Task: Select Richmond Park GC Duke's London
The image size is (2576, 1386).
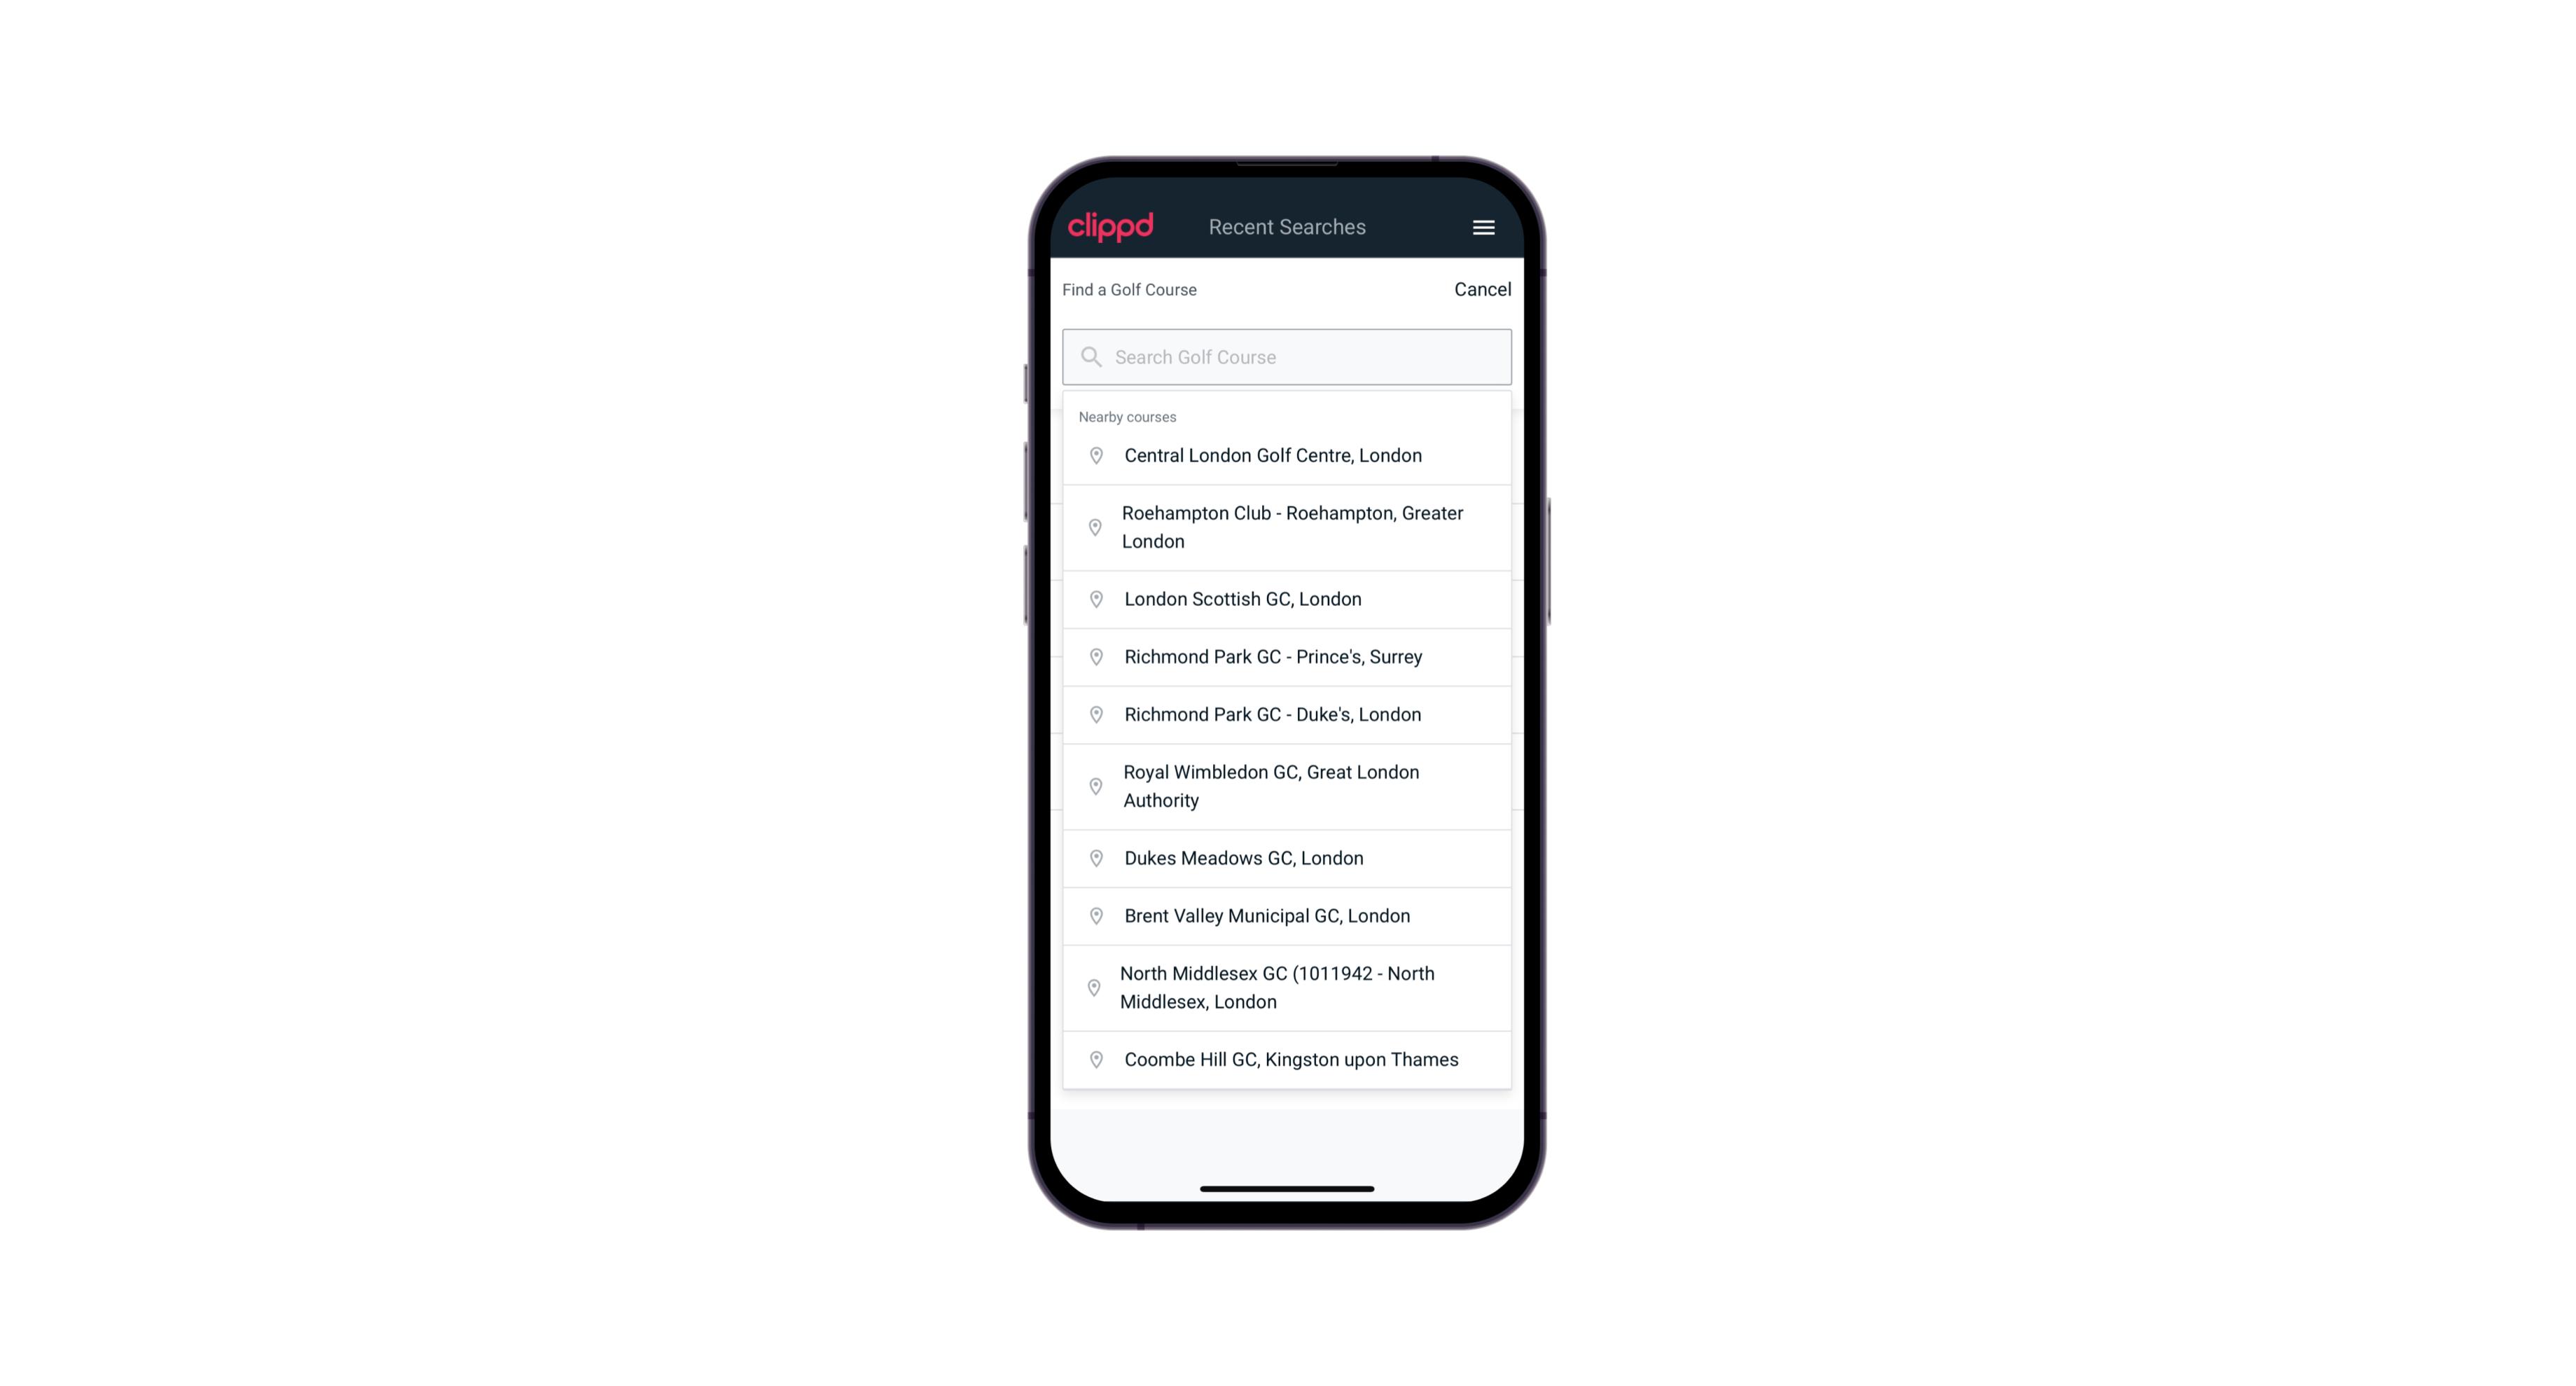Action: [1288, 714]
